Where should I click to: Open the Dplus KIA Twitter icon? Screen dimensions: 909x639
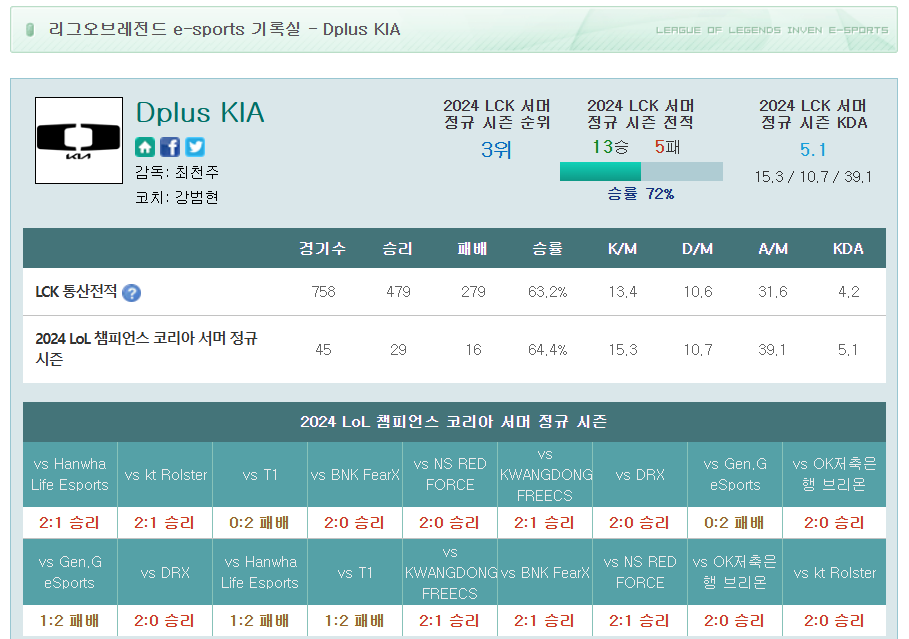[195, 147]
